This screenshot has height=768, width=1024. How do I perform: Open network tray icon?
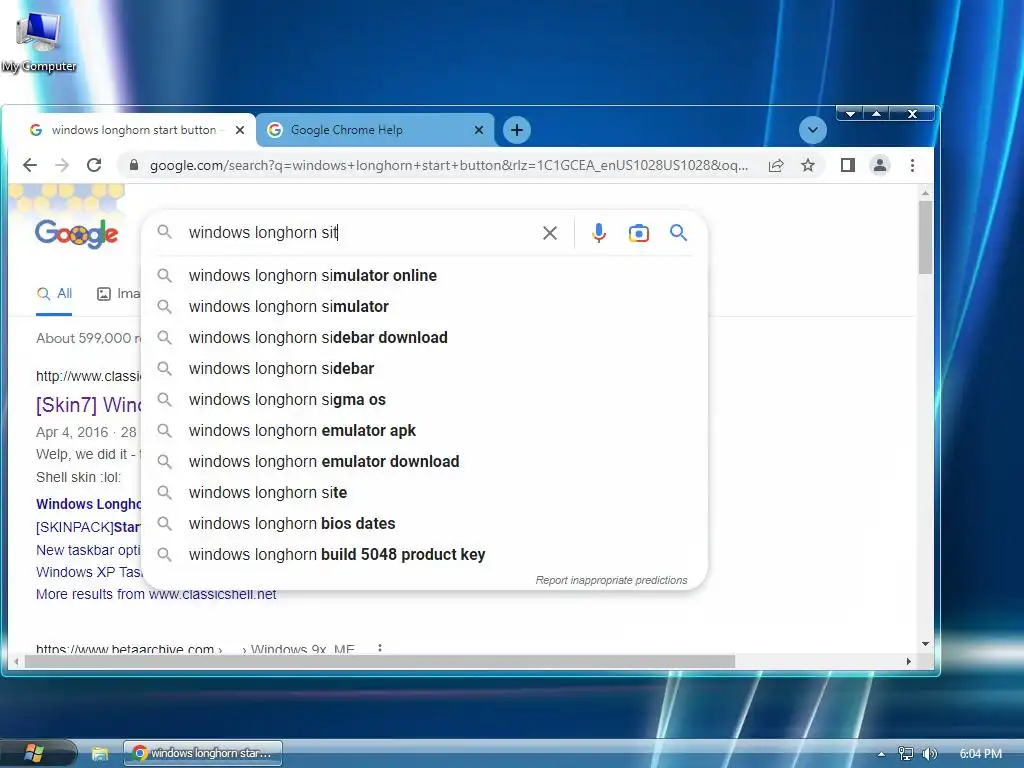tap(906, 754)
